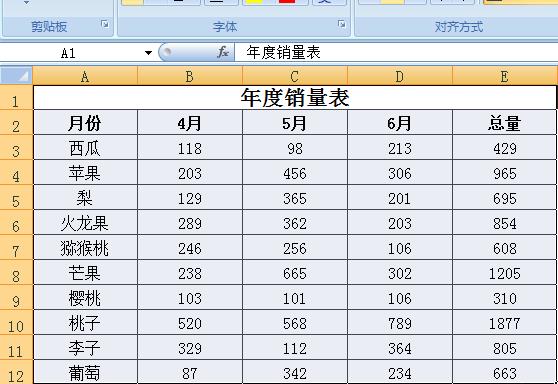The height and width of the screenshot is (384, 558).
Task: Select 葡萄 April value 87
Action: (190, 372)
